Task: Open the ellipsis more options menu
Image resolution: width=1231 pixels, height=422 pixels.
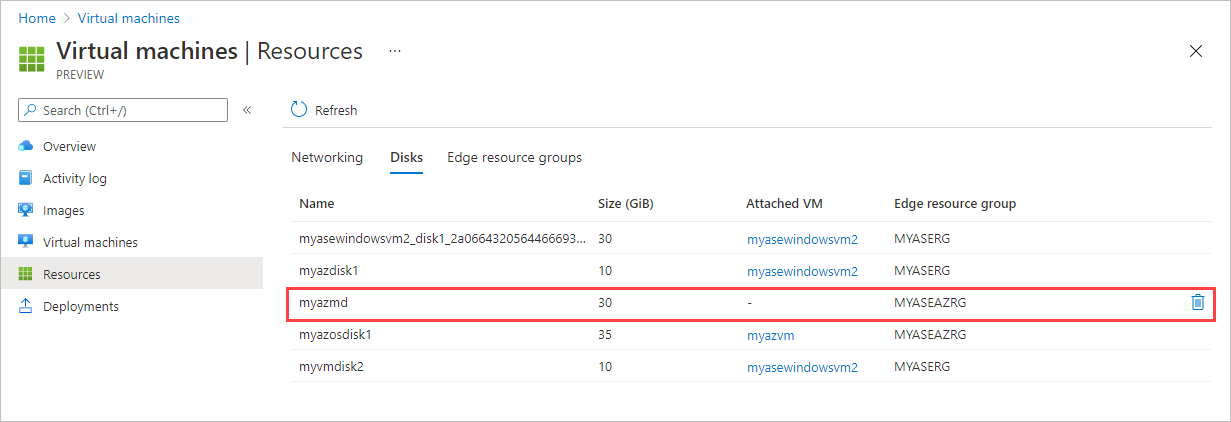Action: tap(395, 51)
